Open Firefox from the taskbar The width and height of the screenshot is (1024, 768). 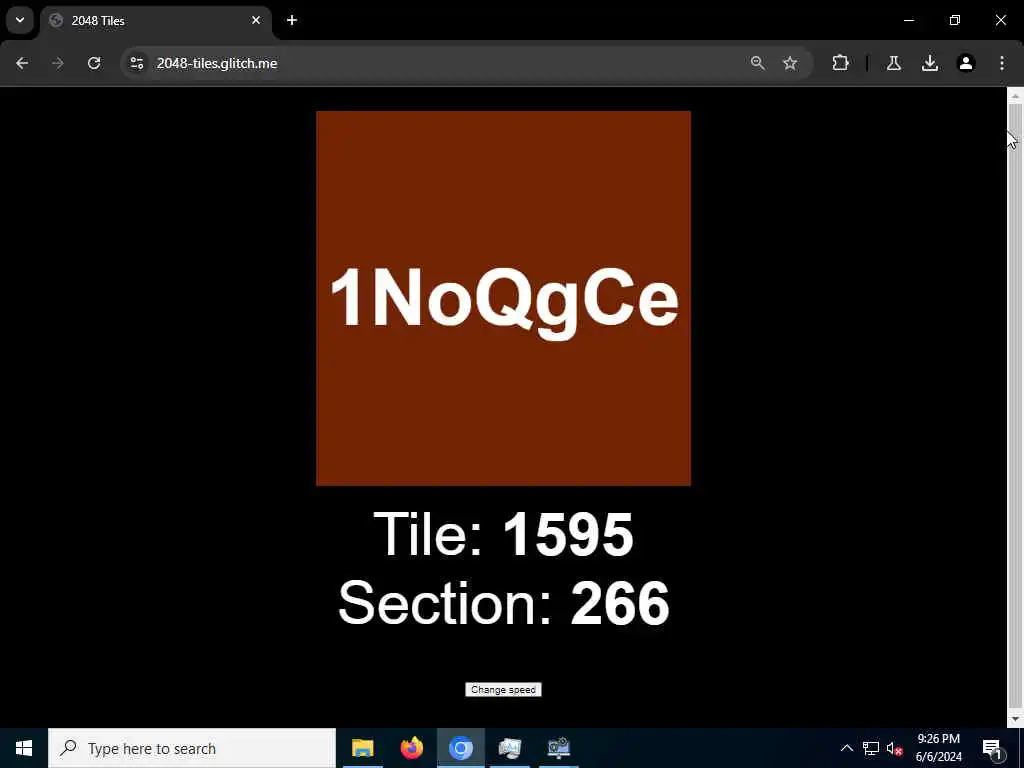(411, 748)
